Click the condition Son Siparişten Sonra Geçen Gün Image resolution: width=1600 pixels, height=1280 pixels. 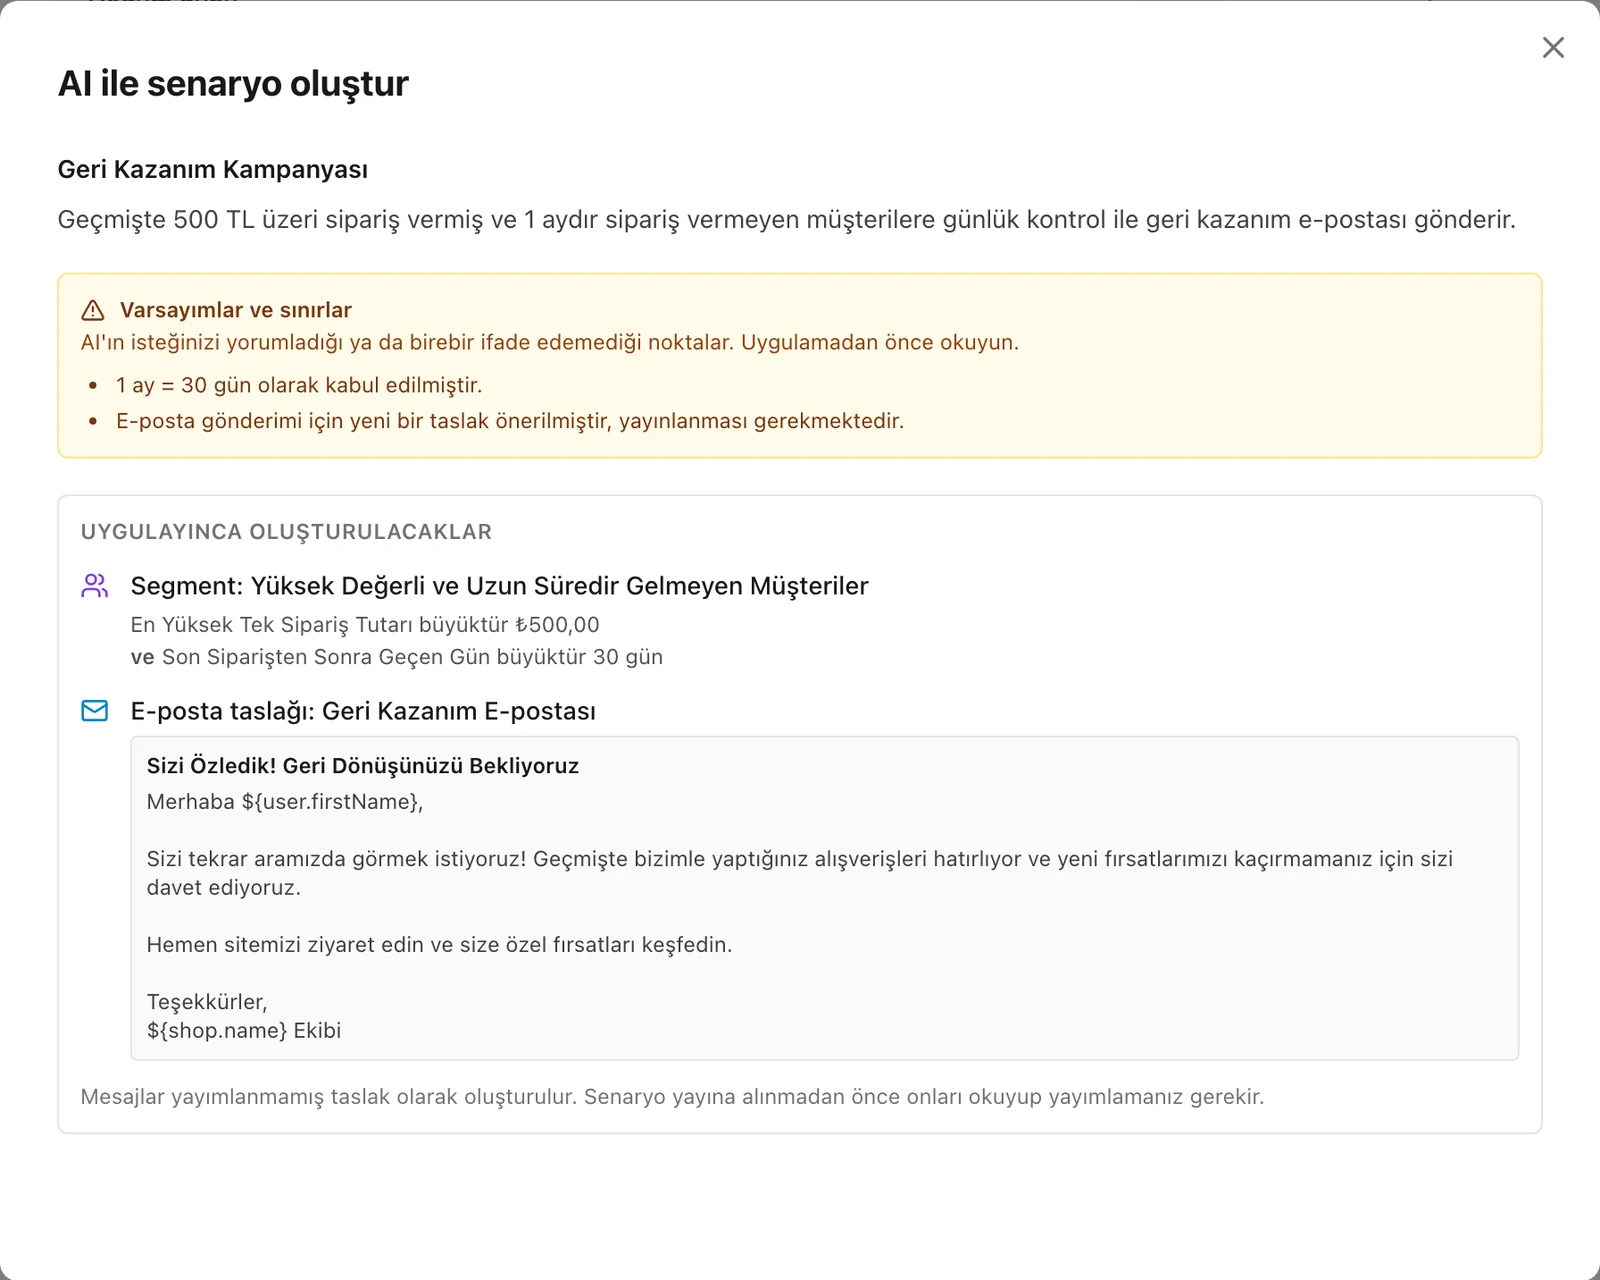pos(397,657)
